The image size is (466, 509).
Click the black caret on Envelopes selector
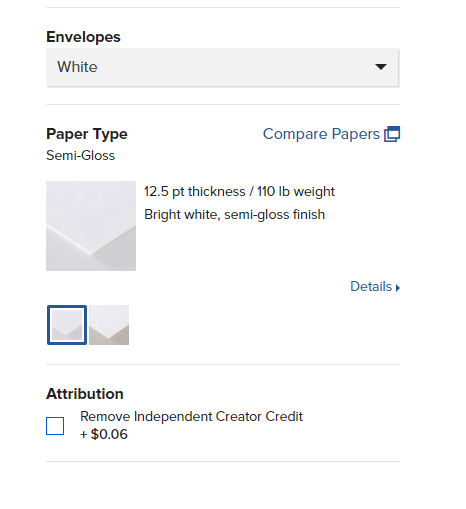point(381,67)
